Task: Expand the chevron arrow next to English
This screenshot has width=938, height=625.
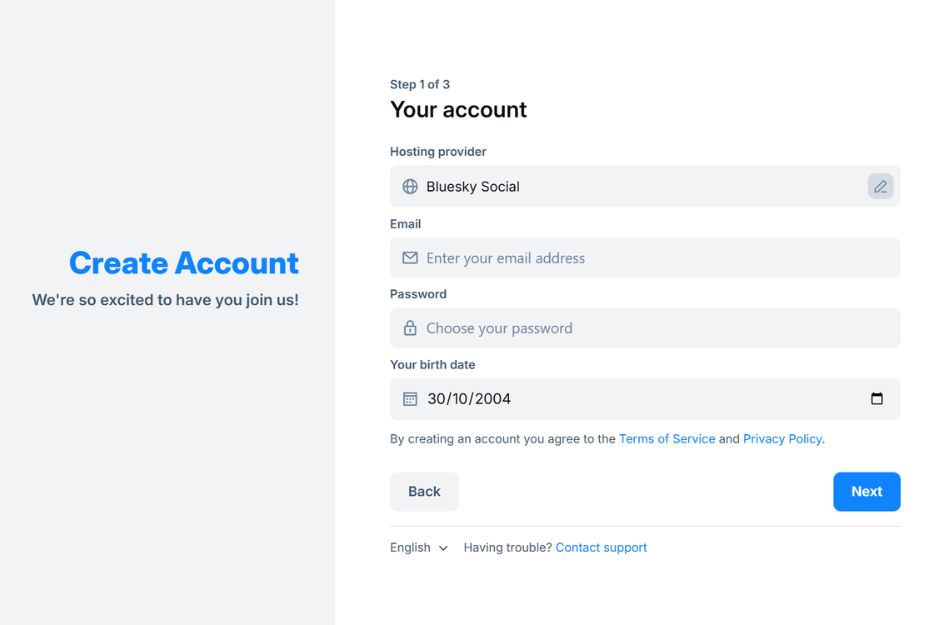Action: [x=443, y=548]
